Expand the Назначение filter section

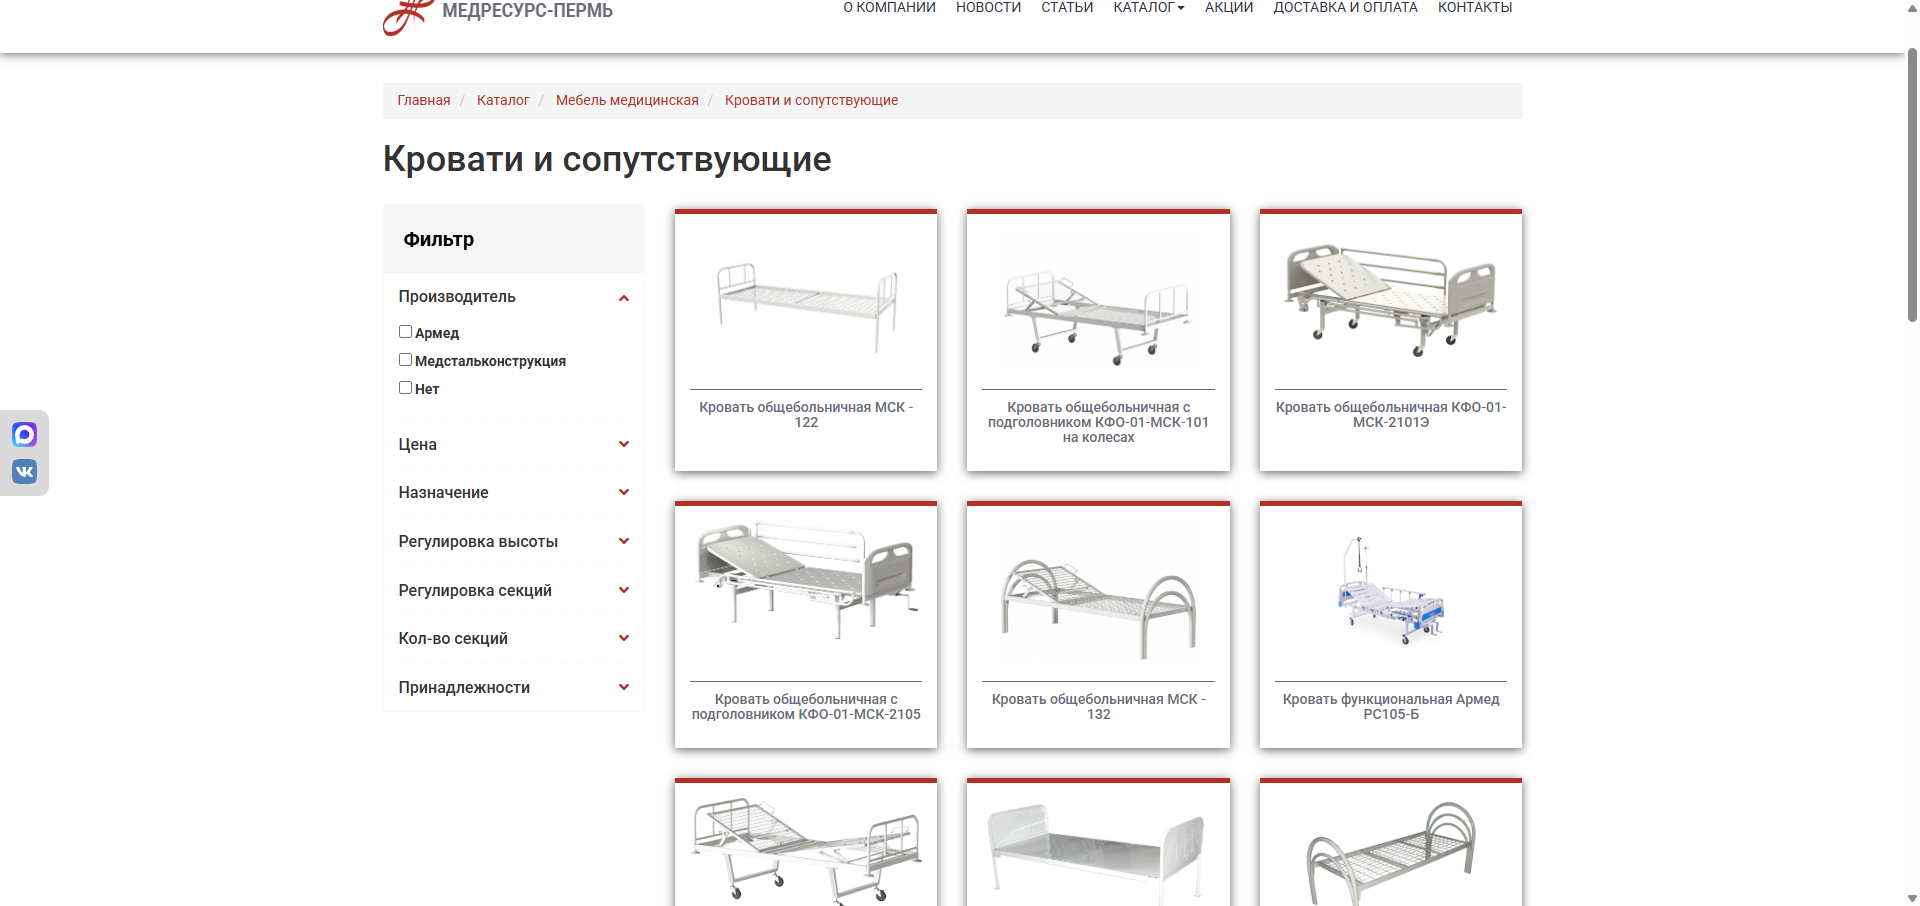514,492
